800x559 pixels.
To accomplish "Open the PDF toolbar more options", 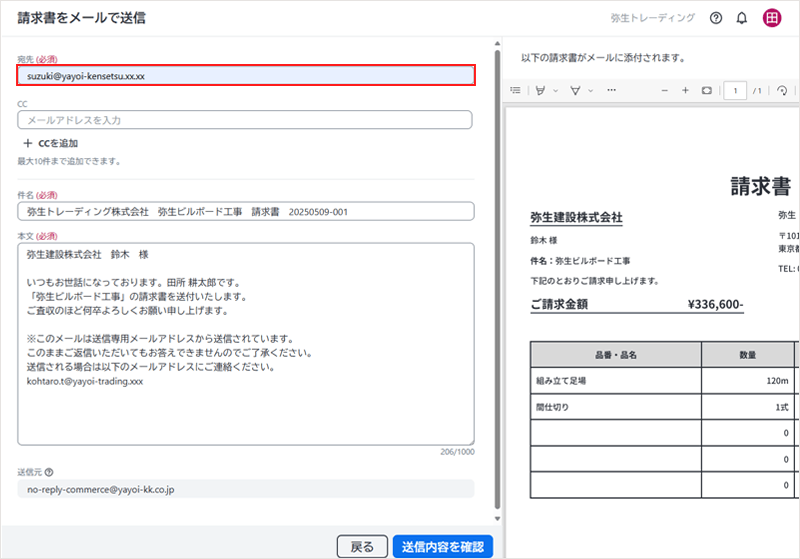I will 611,90.
